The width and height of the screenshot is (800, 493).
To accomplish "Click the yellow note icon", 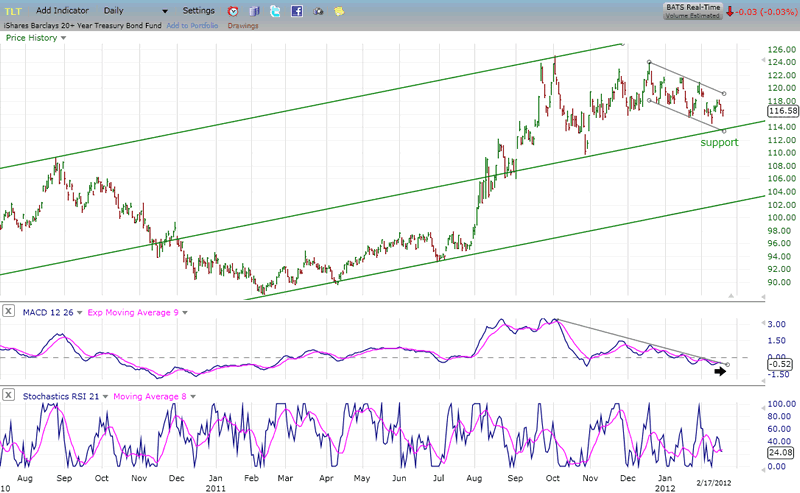I will (340, 11).
